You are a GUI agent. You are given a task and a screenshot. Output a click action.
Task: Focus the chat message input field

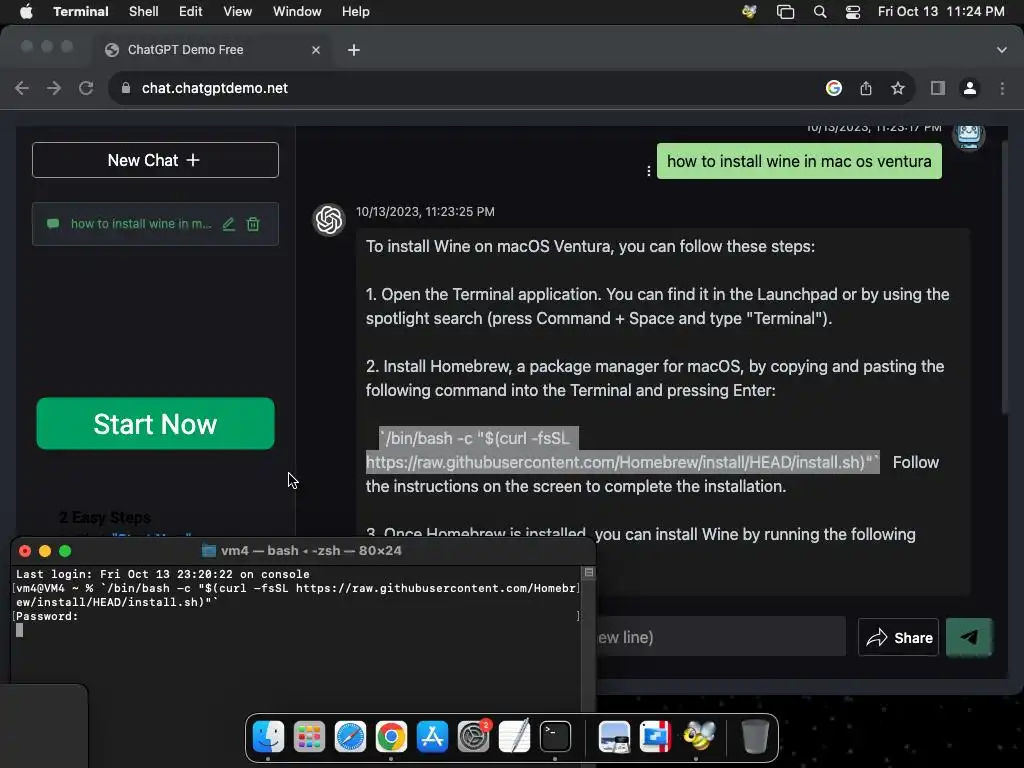721,637
